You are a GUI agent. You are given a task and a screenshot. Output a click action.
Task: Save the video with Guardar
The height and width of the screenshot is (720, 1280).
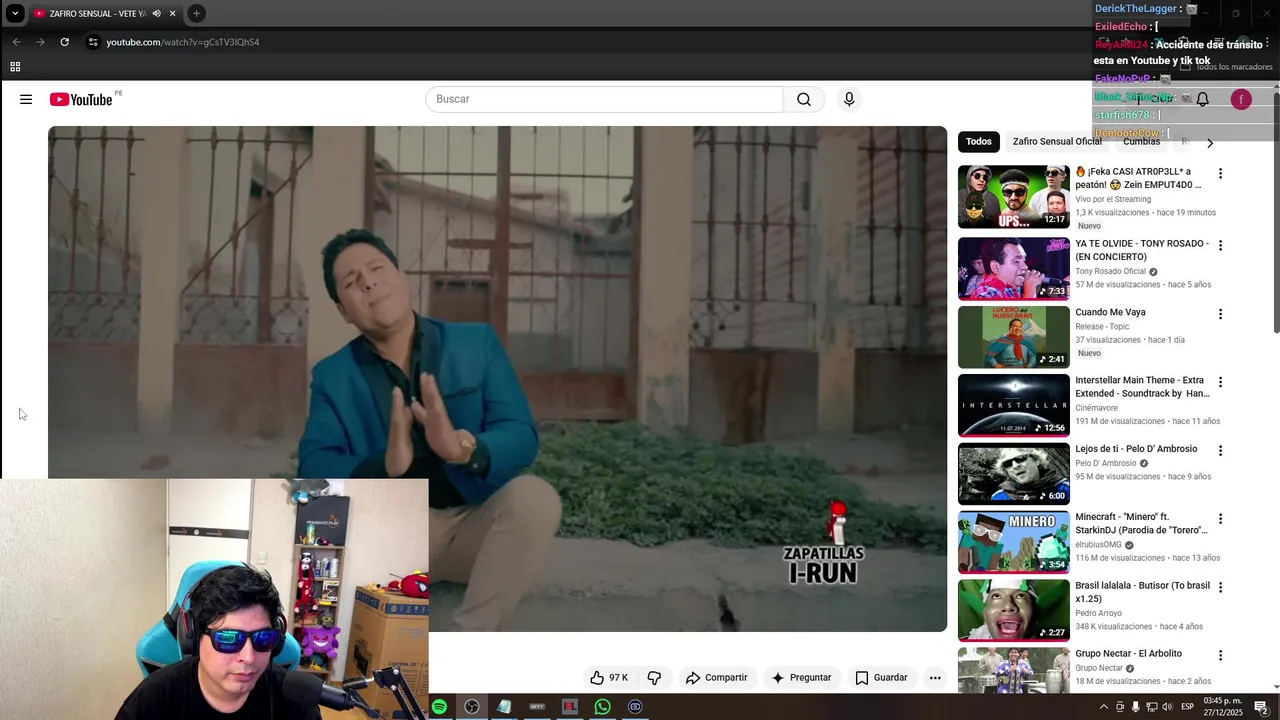pos(881,677)
